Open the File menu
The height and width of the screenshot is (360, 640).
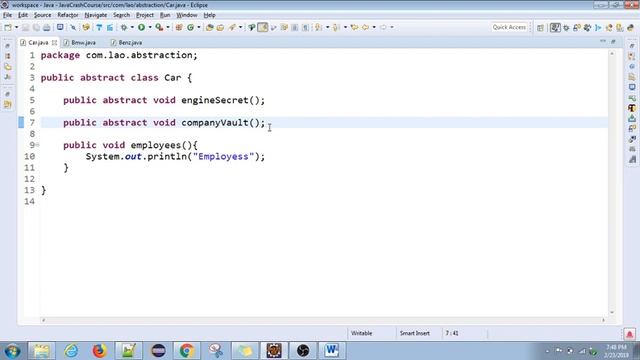pos(7,15)
